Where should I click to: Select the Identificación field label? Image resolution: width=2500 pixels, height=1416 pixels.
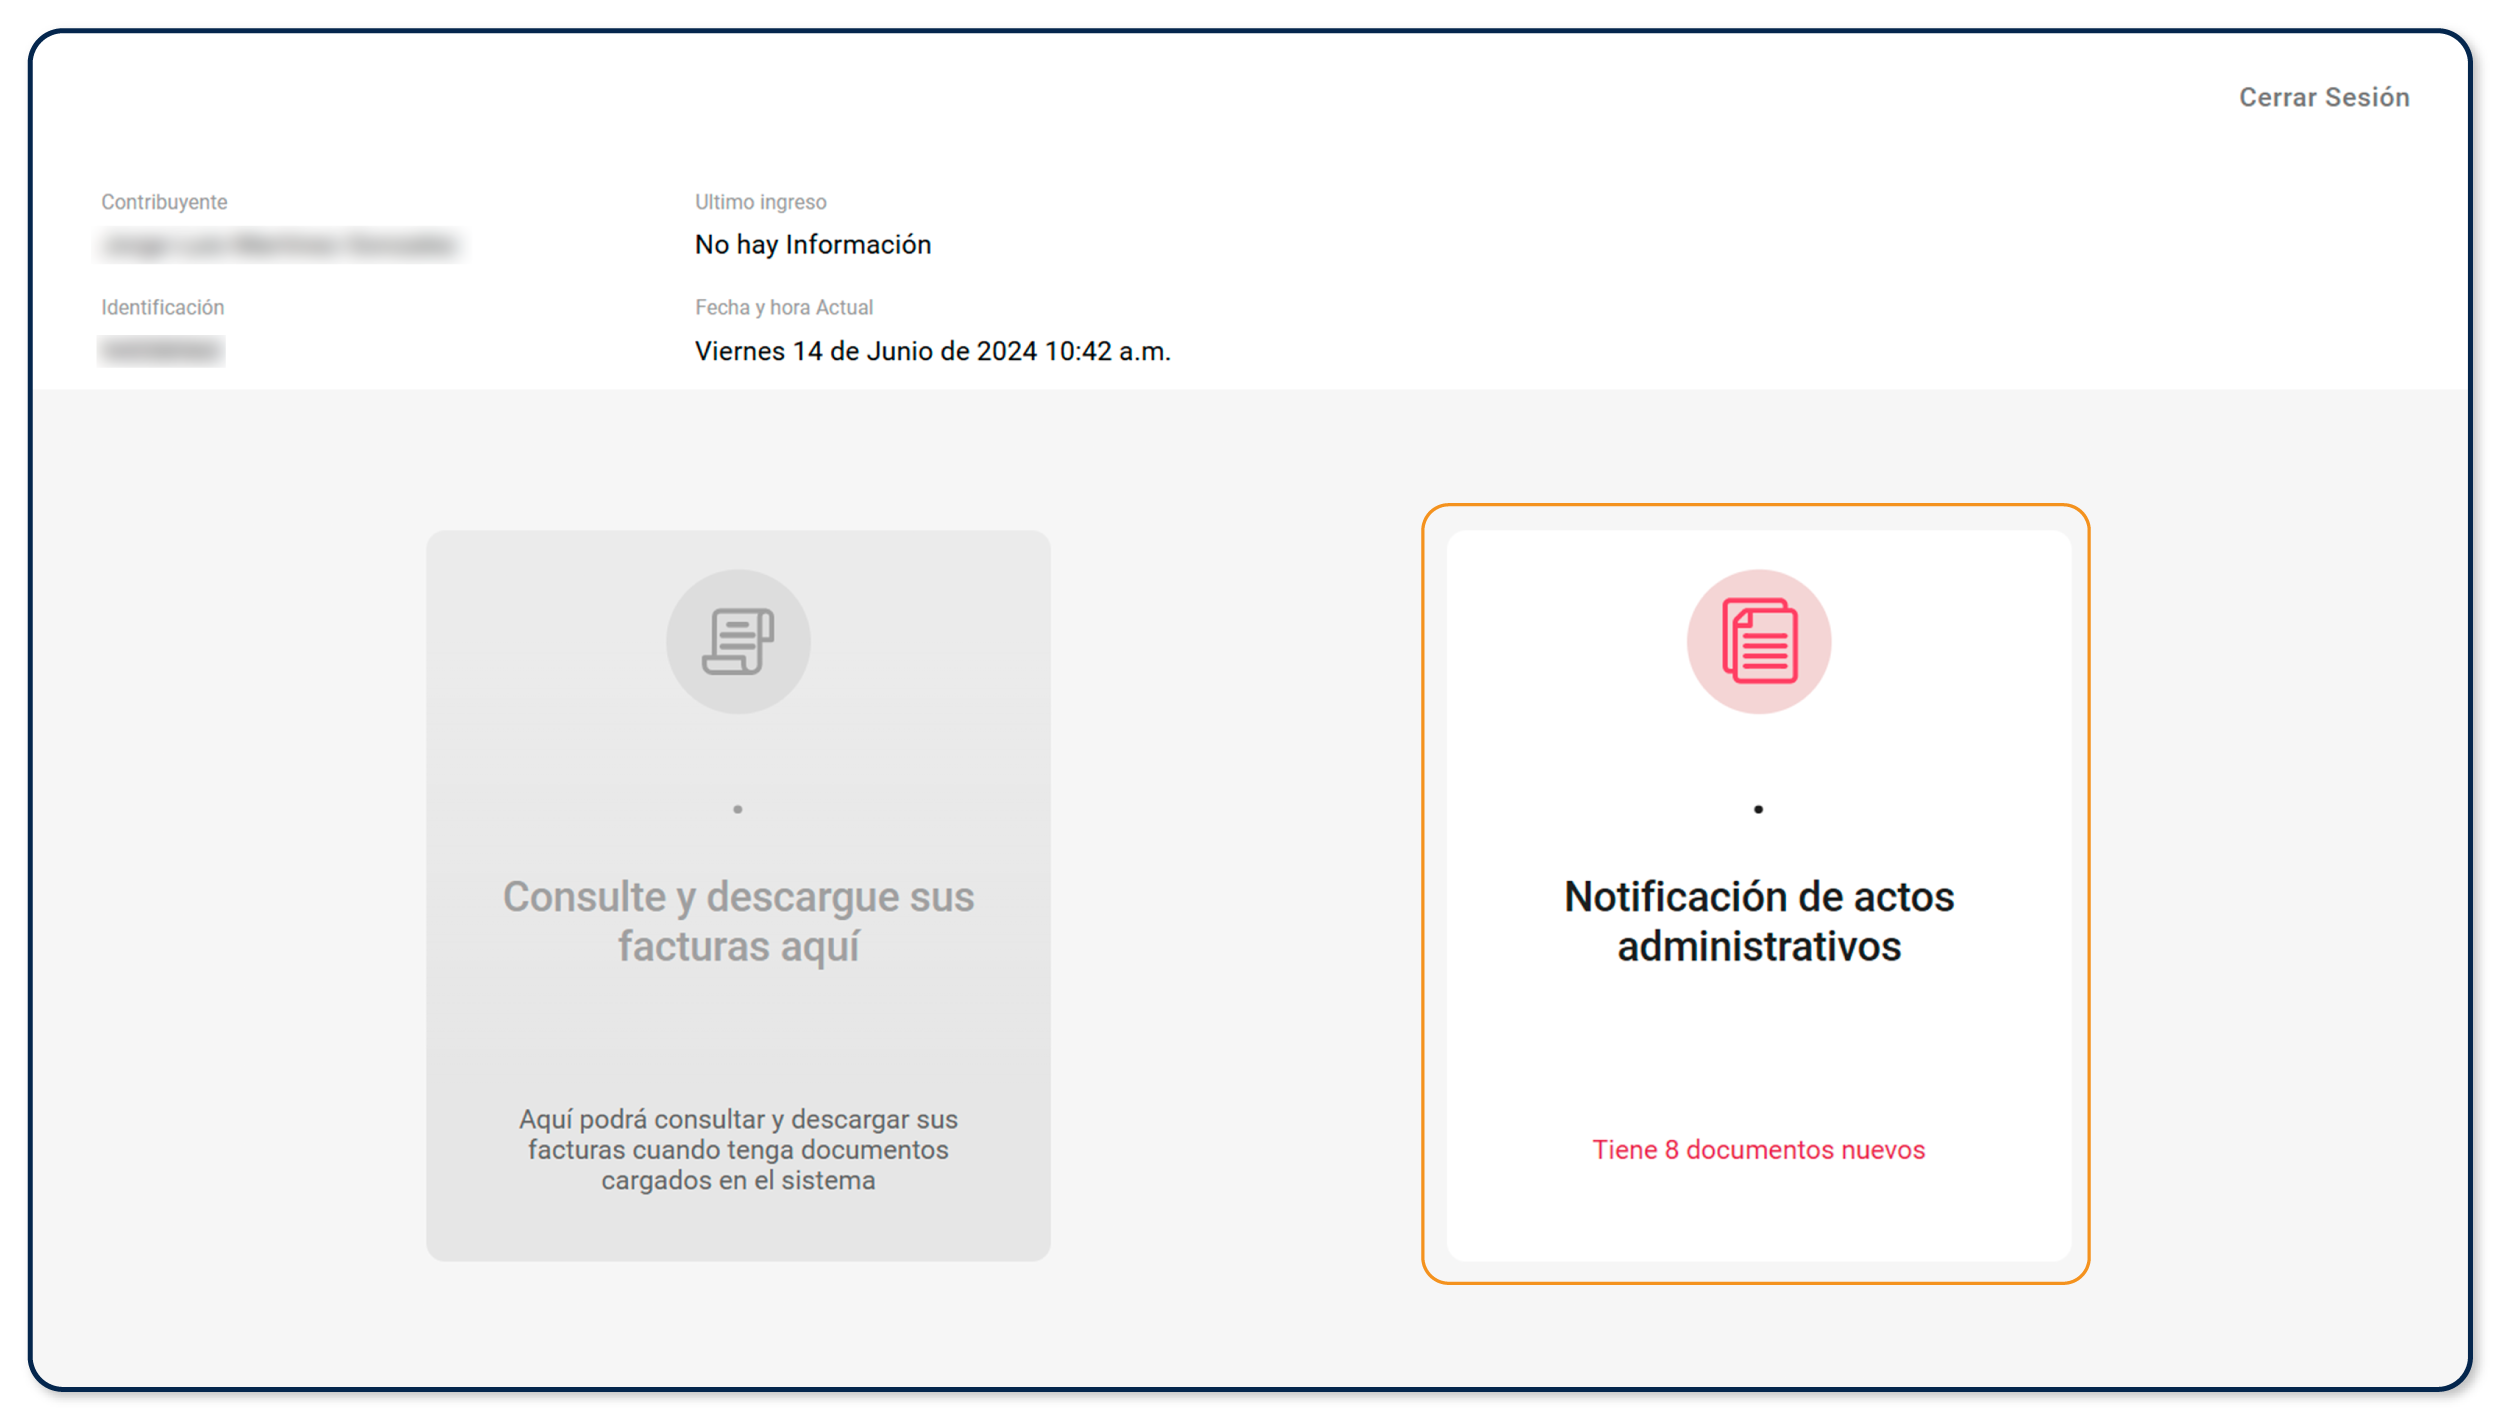[x=162, y=307]
